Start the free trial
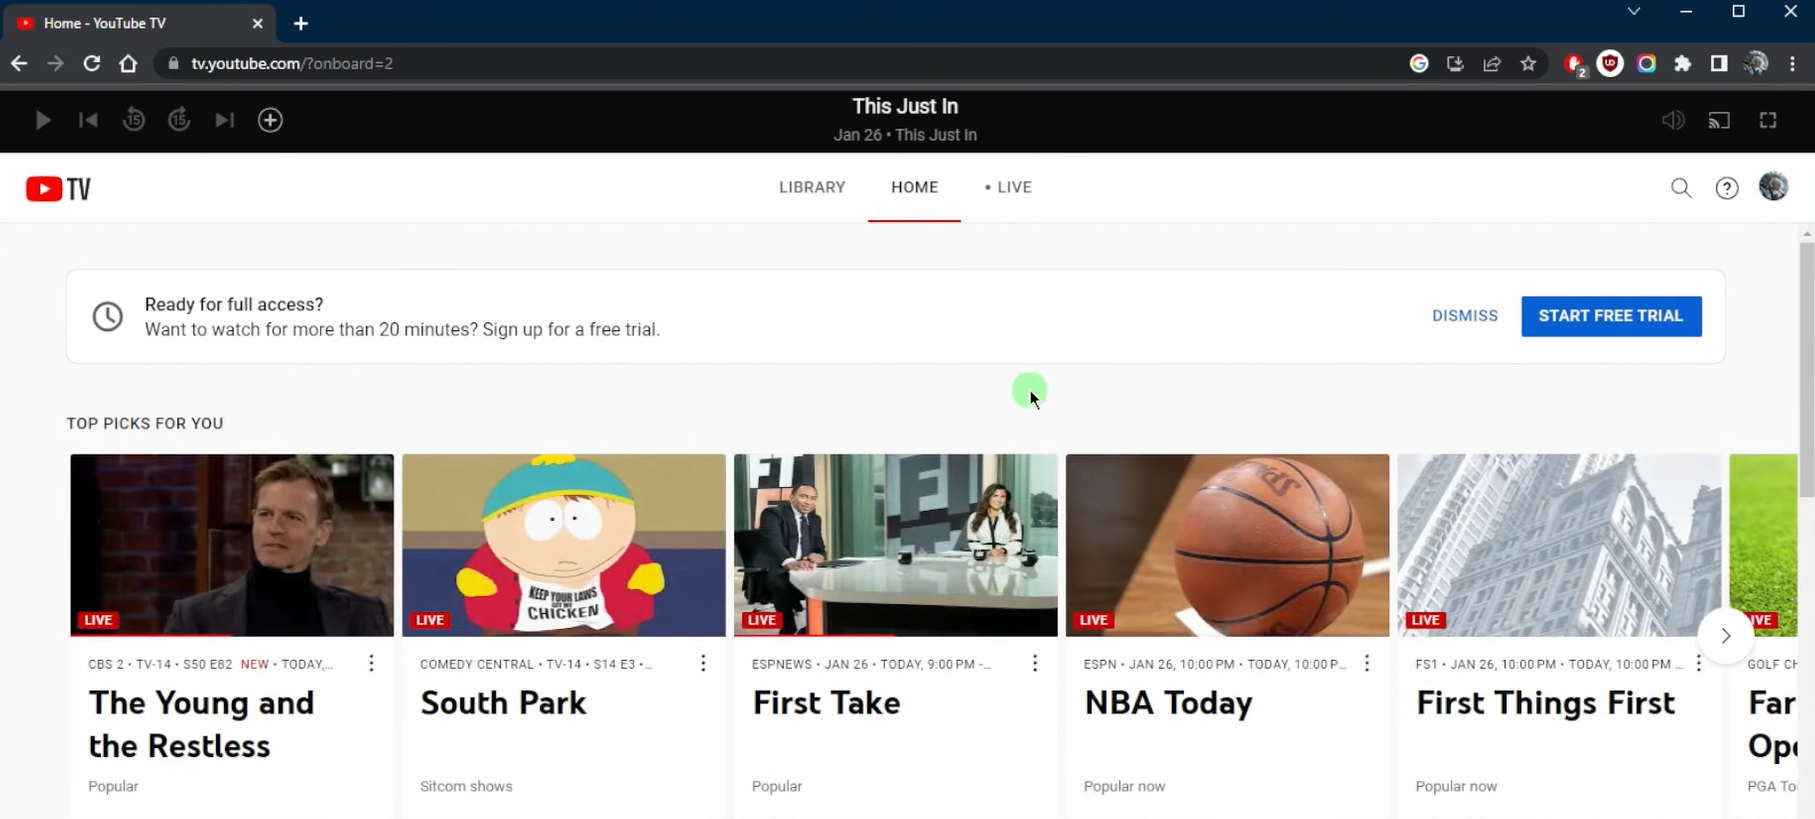1815x819 pixels. (x=1611, y=316)
